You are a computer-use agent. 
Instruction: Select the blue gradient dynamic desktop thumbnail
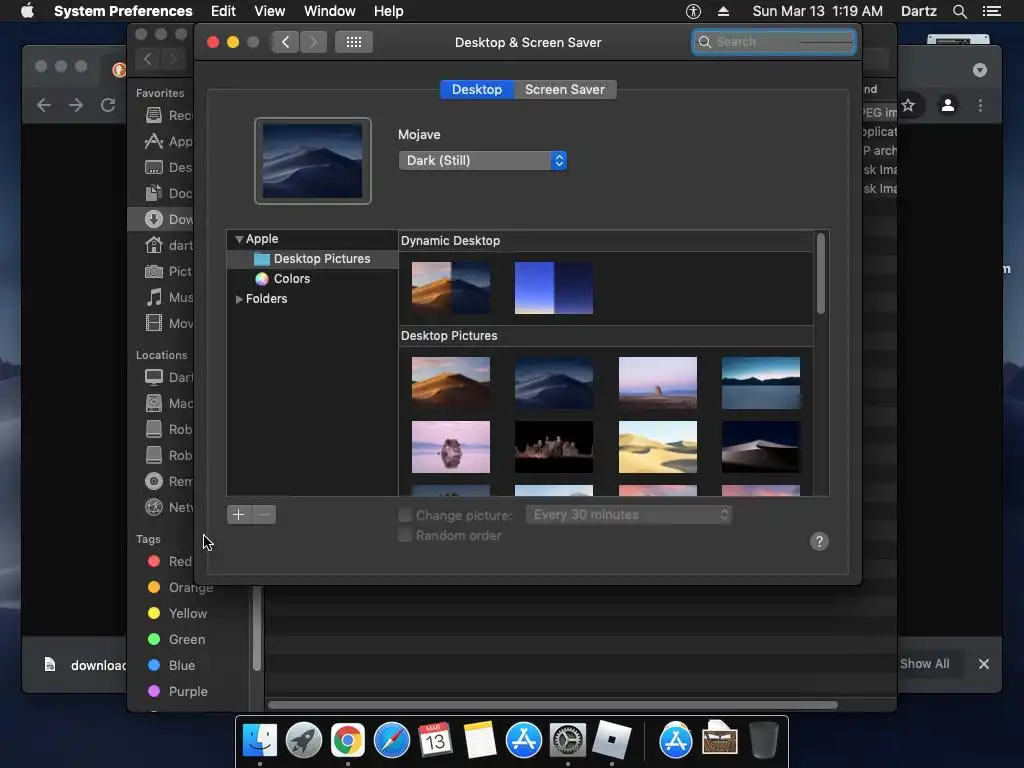click(554, 288)
